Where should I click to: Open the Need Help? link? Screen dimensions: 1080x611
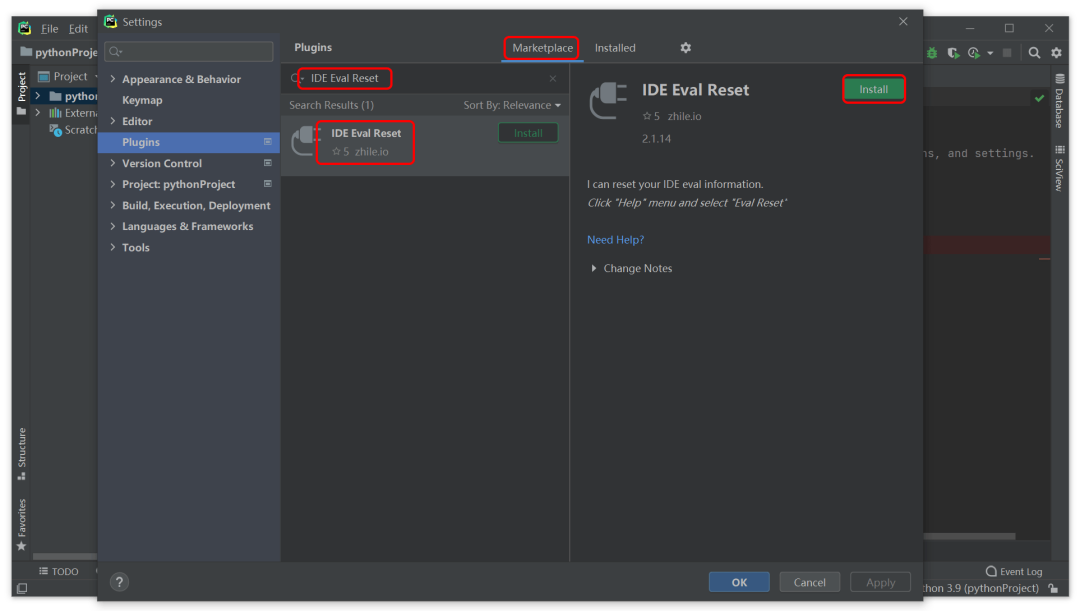pyautogui.click(x=615, y=240)
